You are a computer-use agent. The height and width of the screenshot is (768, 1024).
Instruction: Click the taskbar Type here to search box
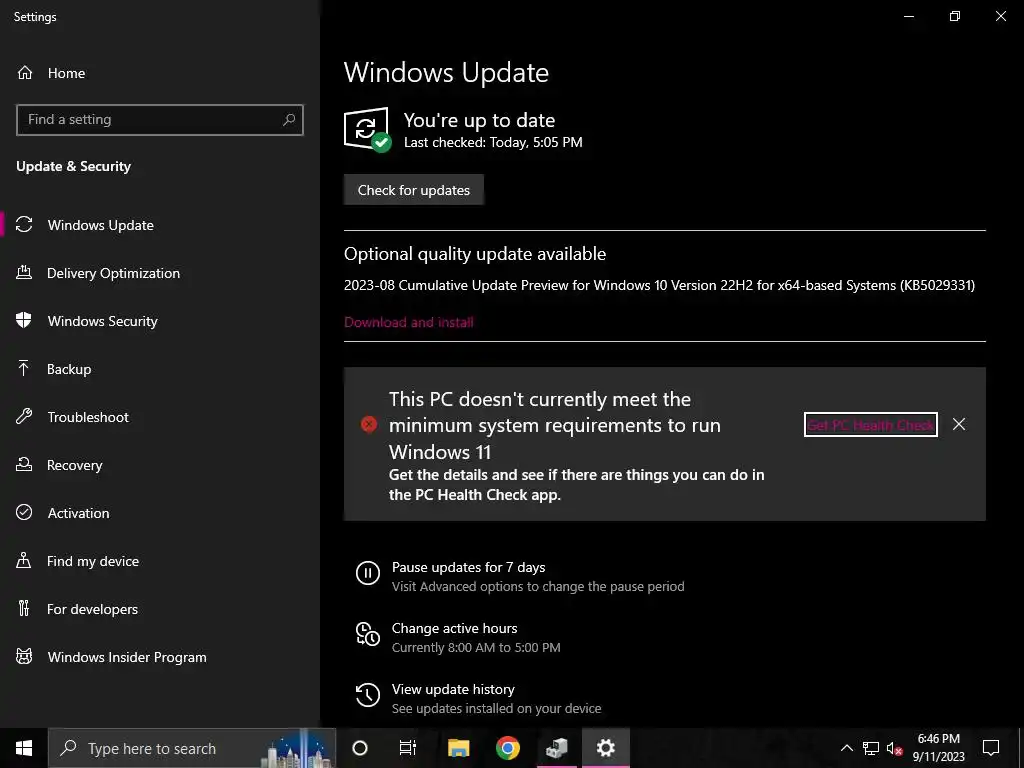coord(192,748)
